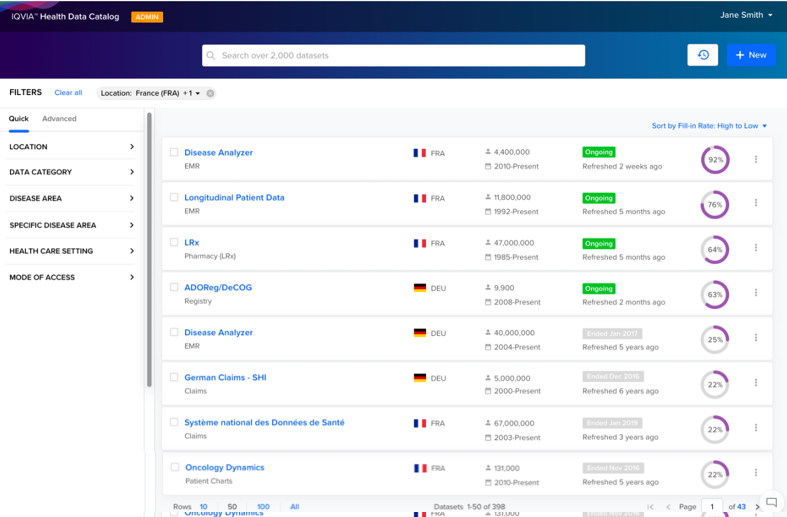Open kebab menu for Disease Analyzer DEU row
This screenshot has height=517, width=787.
pos(755,337)
